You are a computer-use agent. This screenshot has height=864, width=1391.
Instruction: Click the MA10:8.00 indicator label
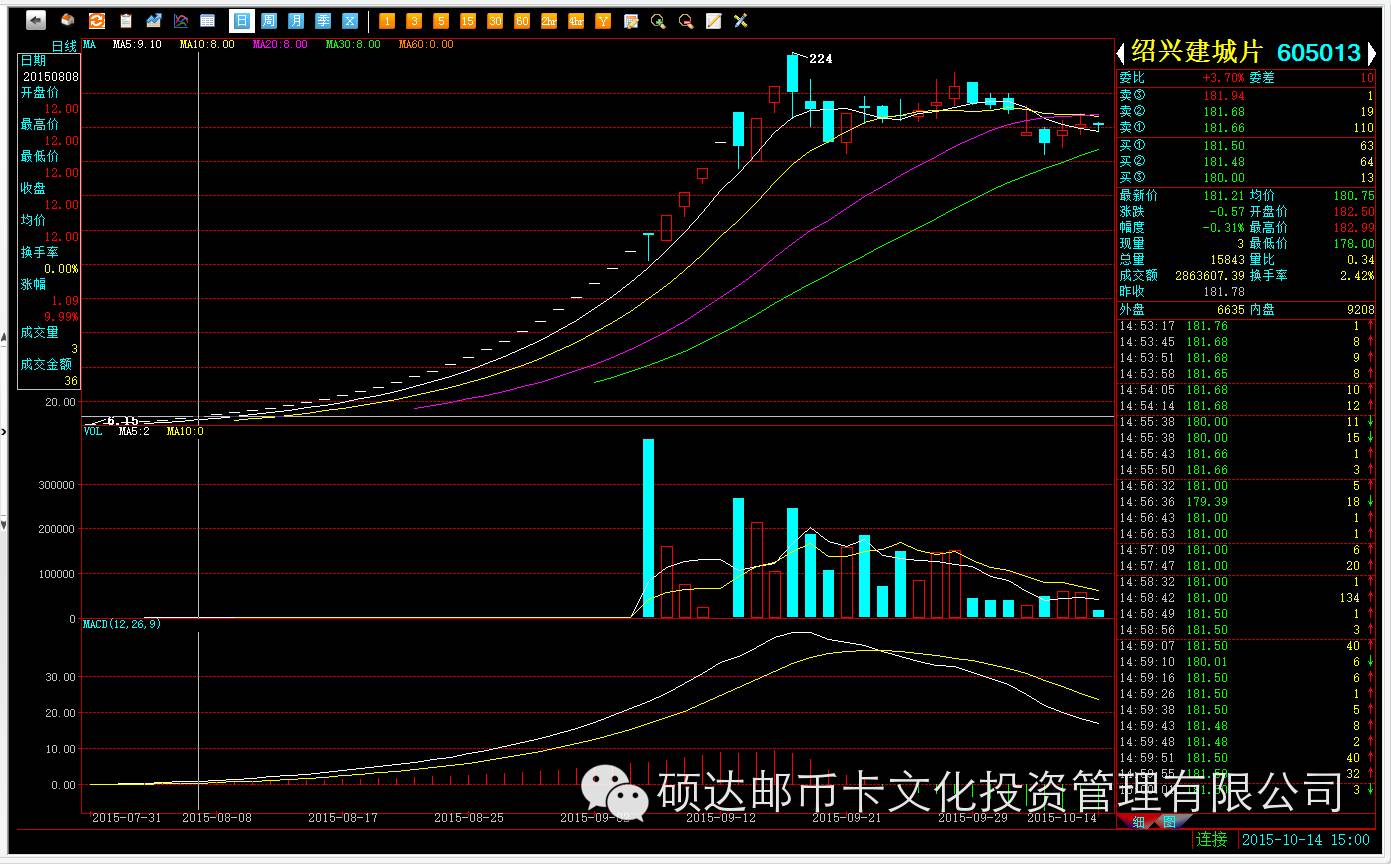pos(207,45)
